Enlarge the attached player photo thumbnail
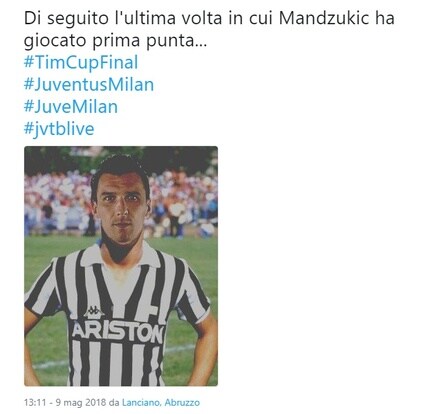433x414 pixels. [x=121, y=266]
